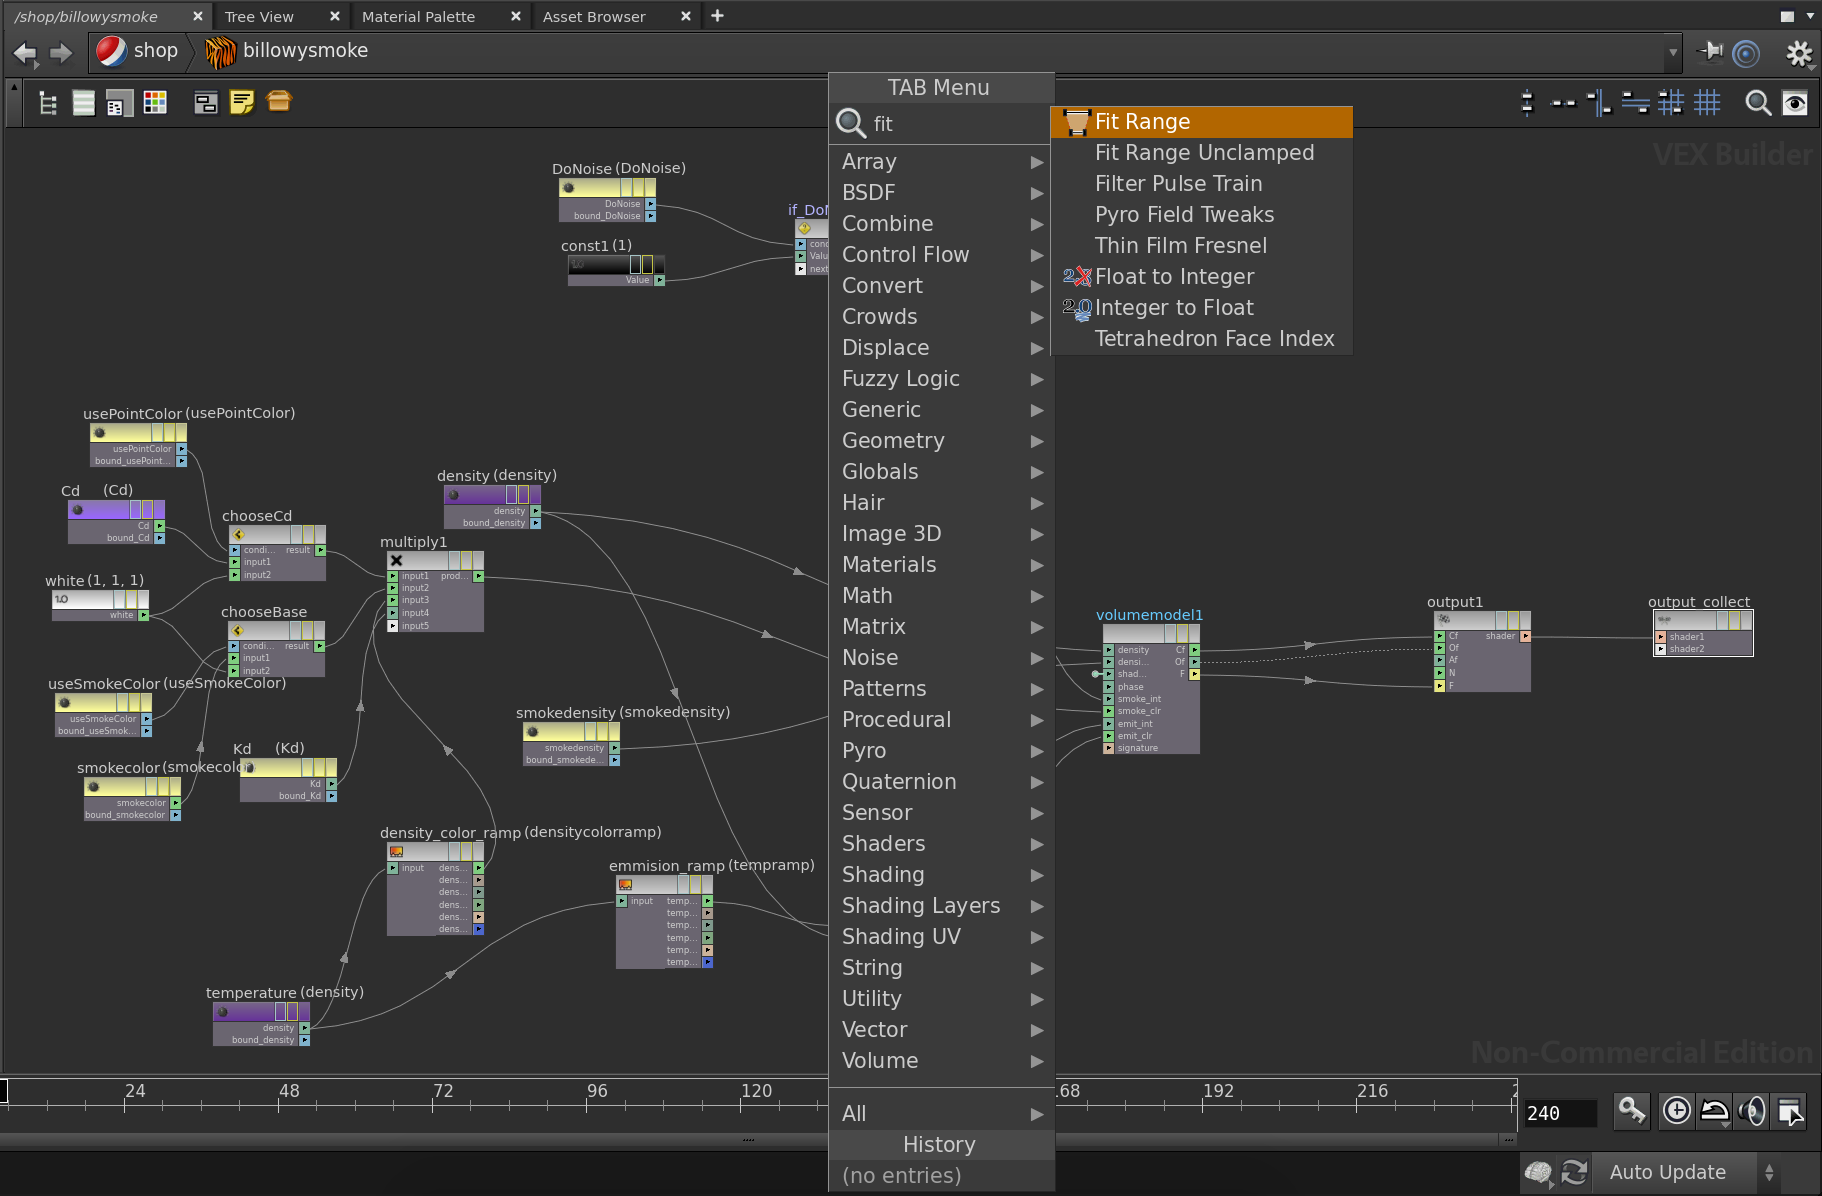Toggle the pushpin pin-pane icon

(x=1712, y=52)
